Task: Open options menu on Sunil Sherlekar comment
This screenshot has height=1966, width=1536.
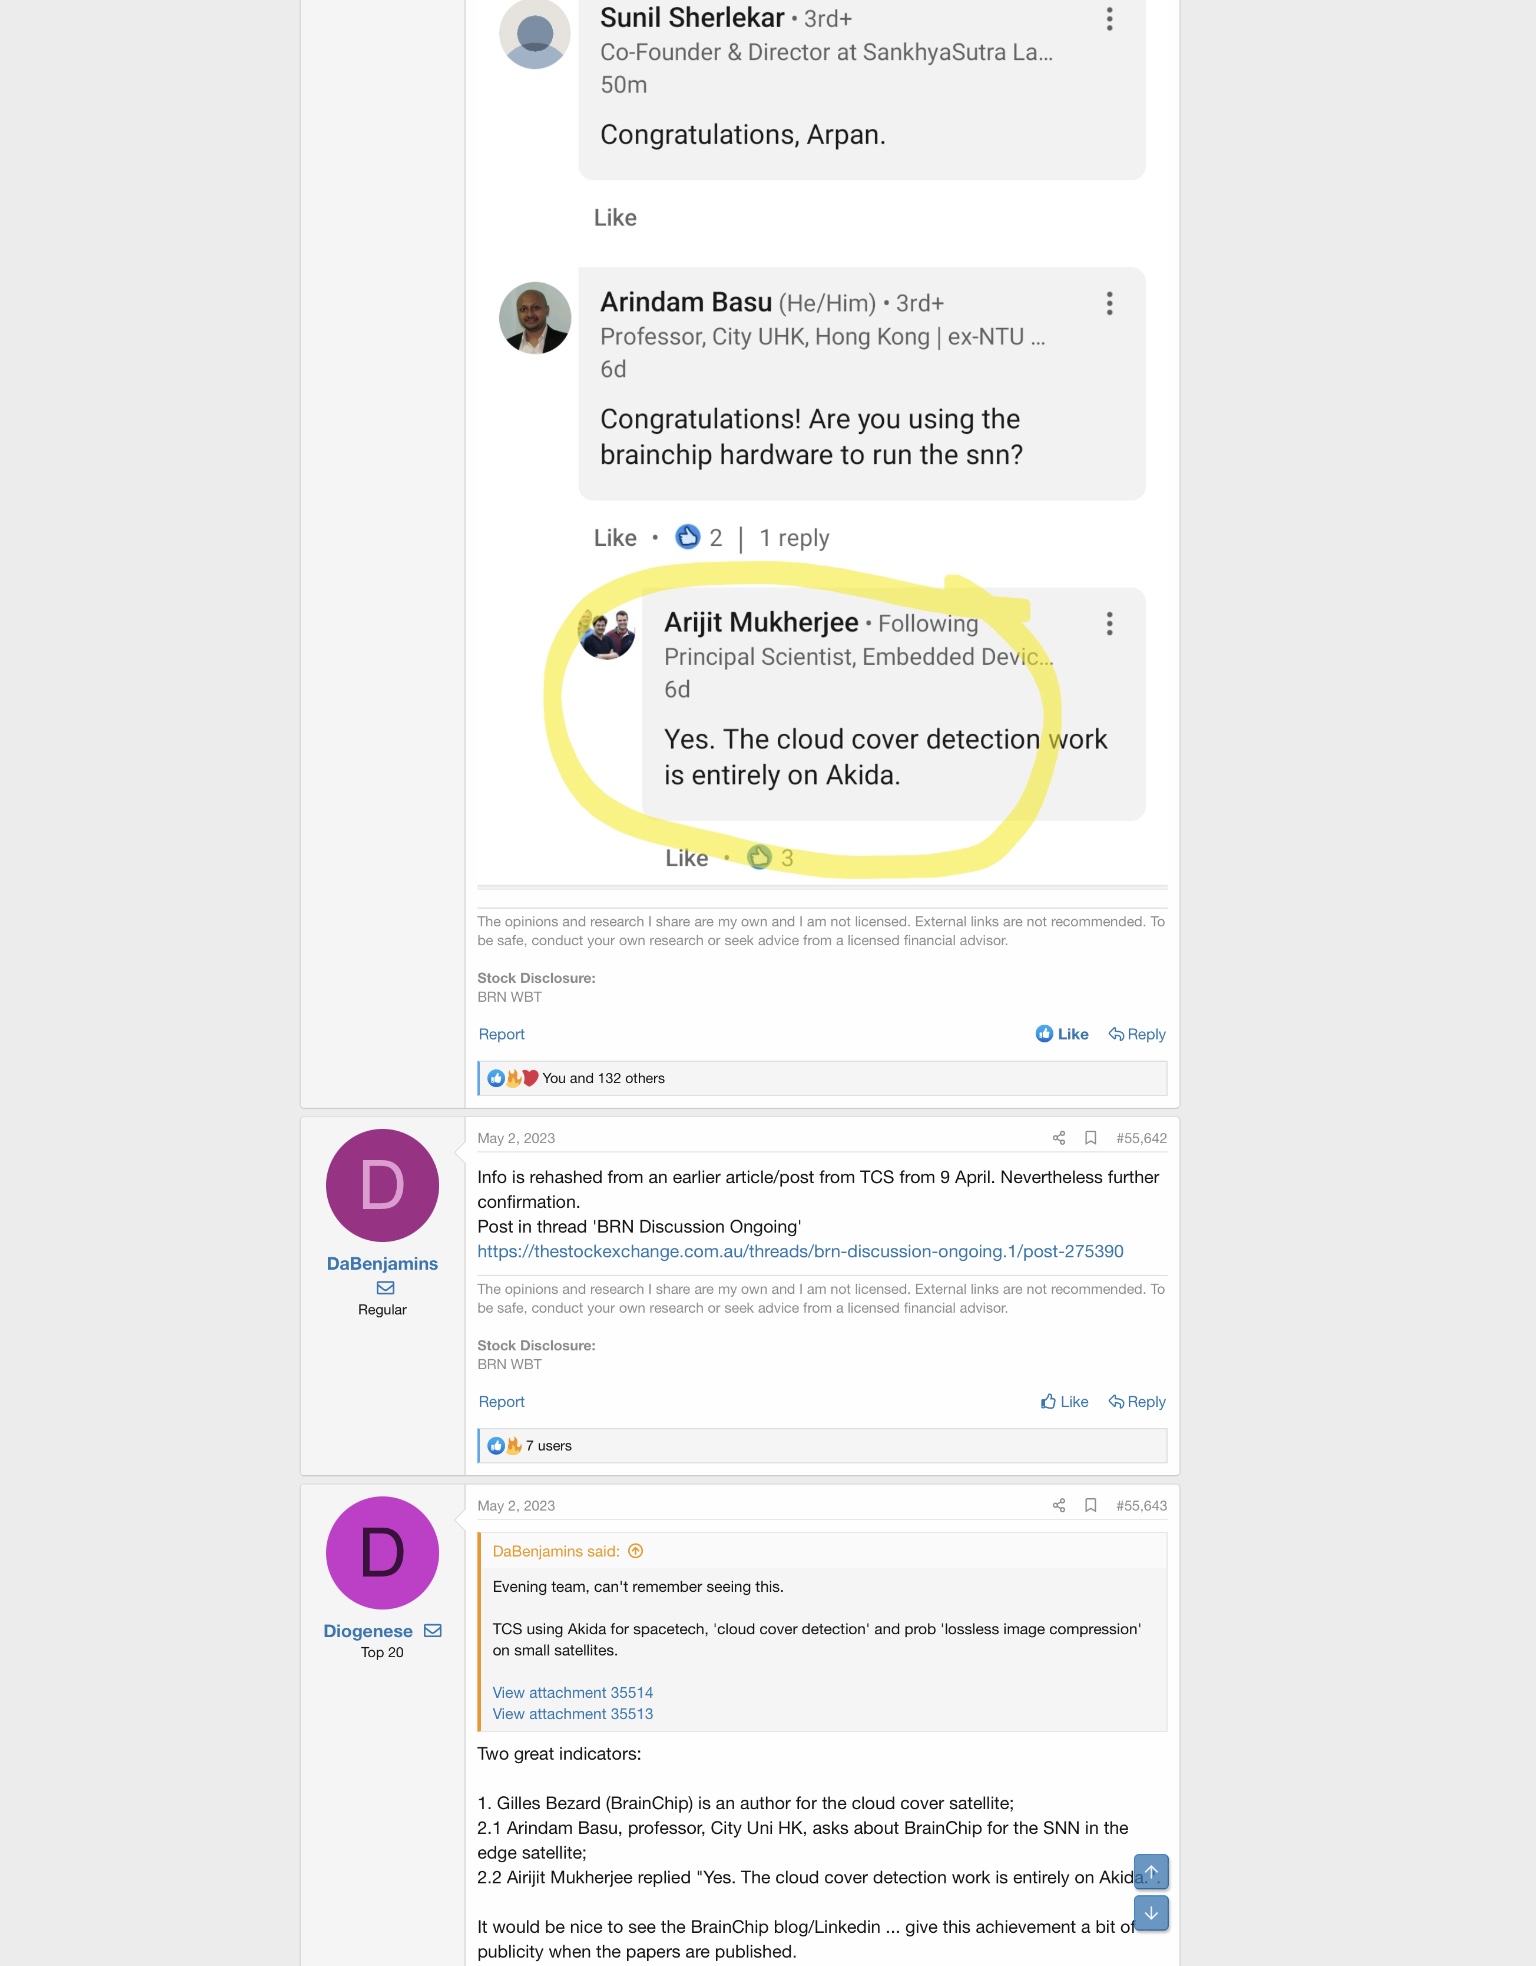Action: point(1109,19)
